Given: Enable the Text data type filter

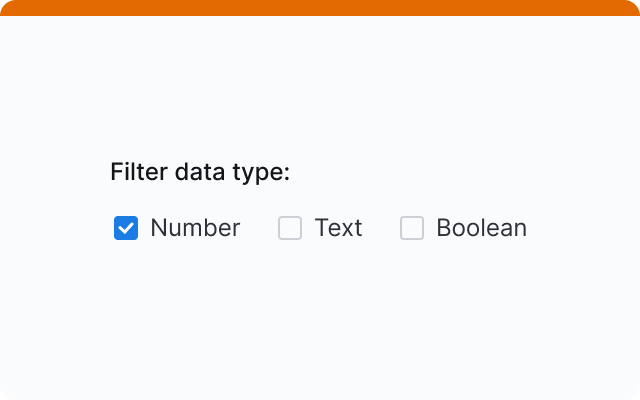Looking at the screenshot, I should (x=290, y=229).
